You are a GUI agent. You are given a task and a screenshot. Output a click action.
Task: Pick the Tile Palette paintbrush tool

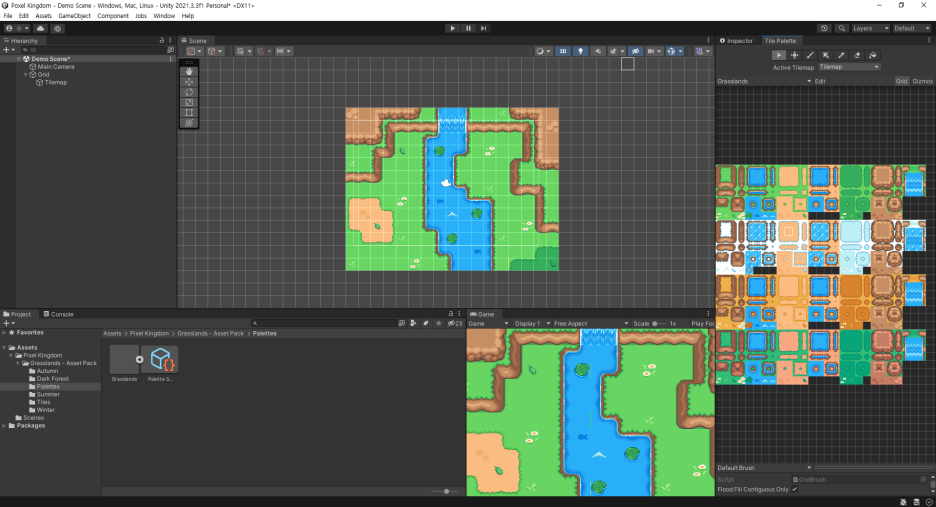(810, 55)
